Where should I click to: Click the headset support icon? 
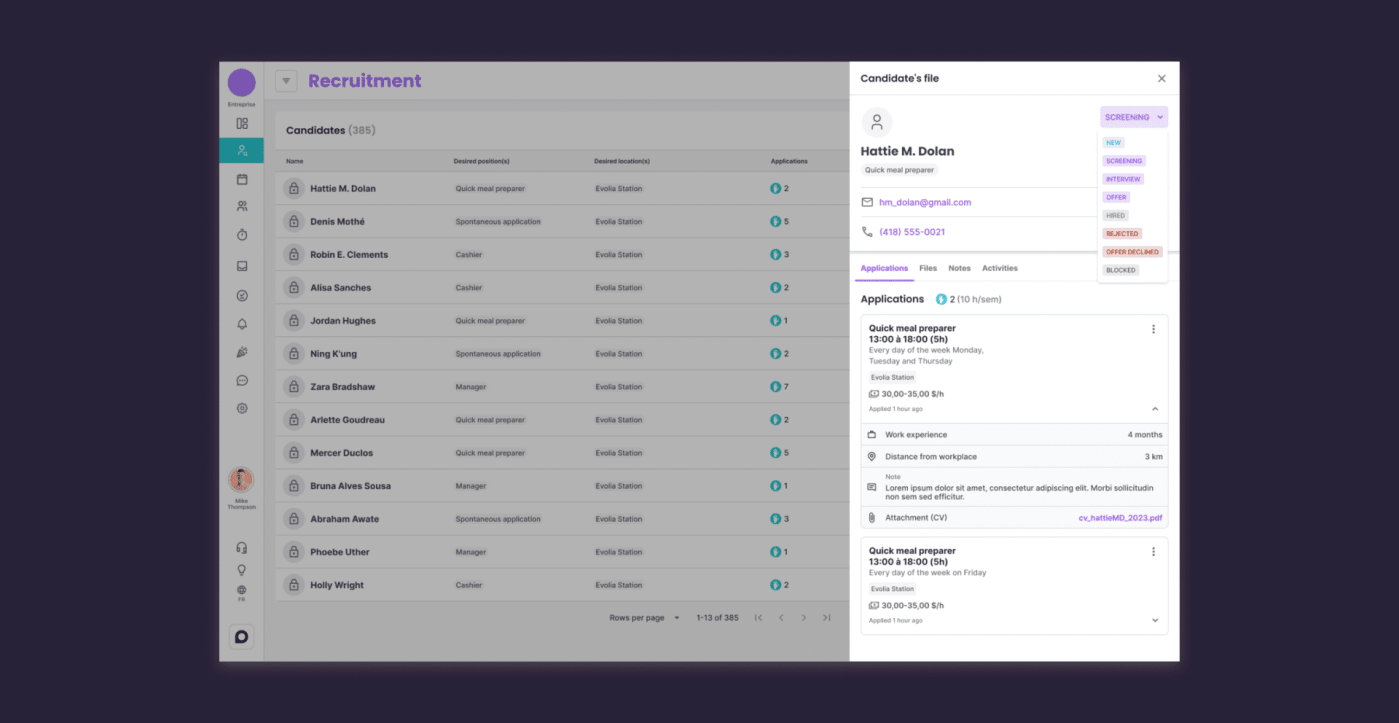[241, 548]
